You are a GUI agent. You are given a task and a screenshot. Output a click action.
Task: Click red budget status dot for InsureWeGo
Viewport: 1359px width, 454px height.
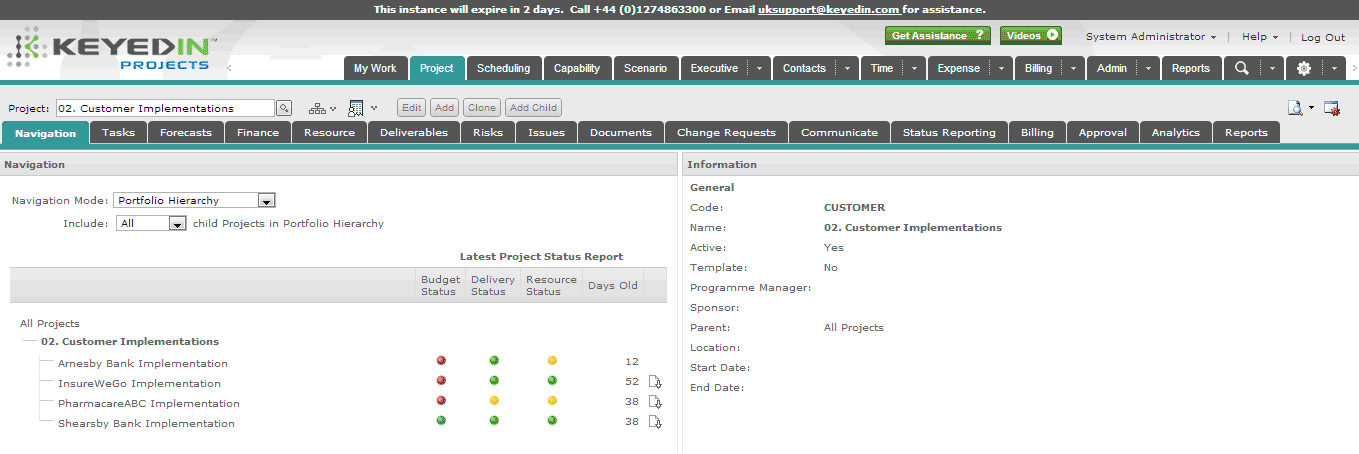click(x=441, y=381)
